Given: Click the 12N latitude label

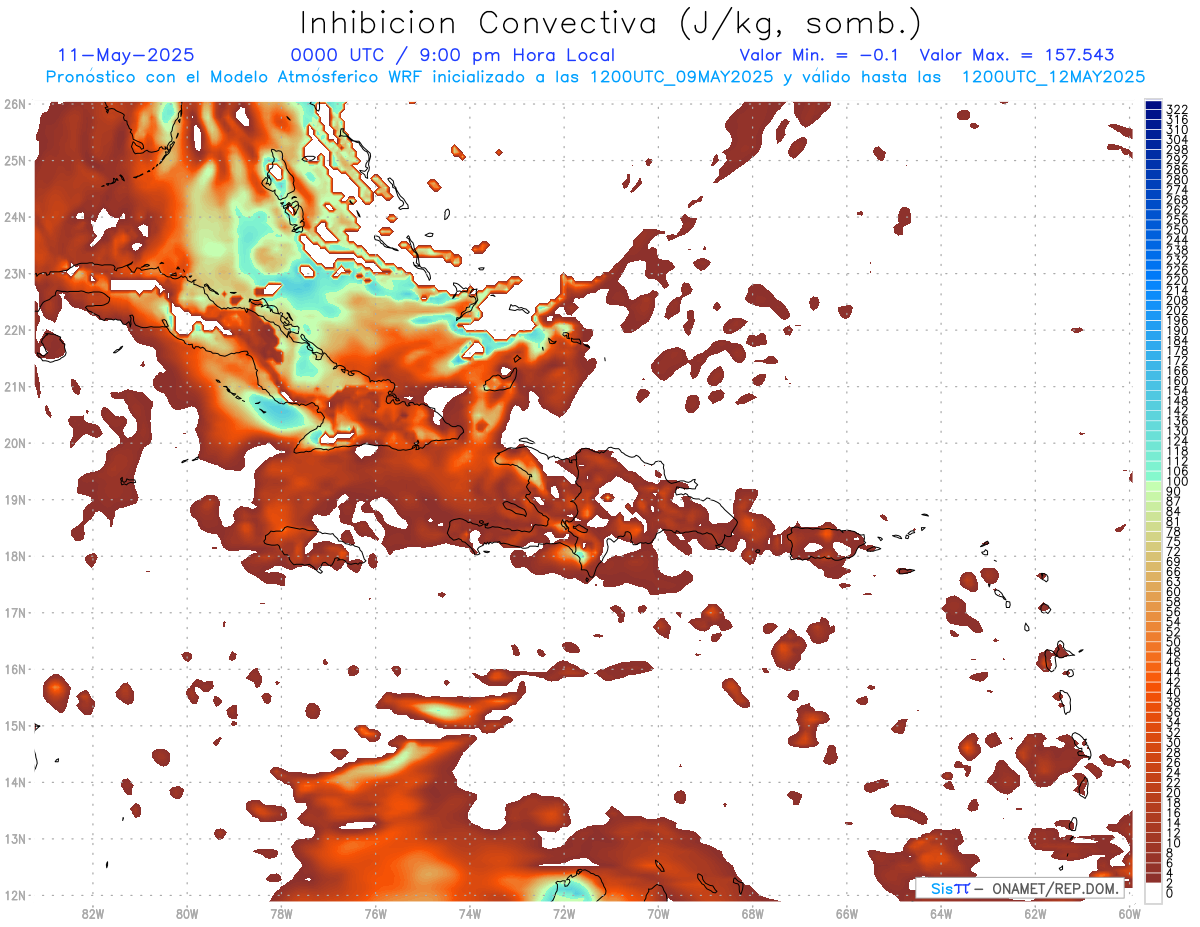Looking at the screenshot, I should pyautogui.click(x=16, y=895).
